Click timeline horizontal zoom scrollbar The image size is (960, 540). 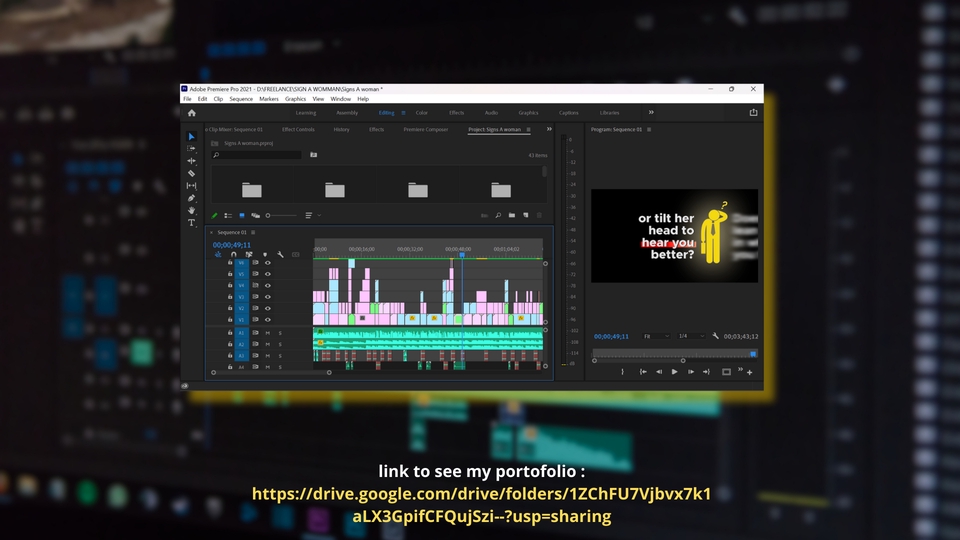point(271,372)
